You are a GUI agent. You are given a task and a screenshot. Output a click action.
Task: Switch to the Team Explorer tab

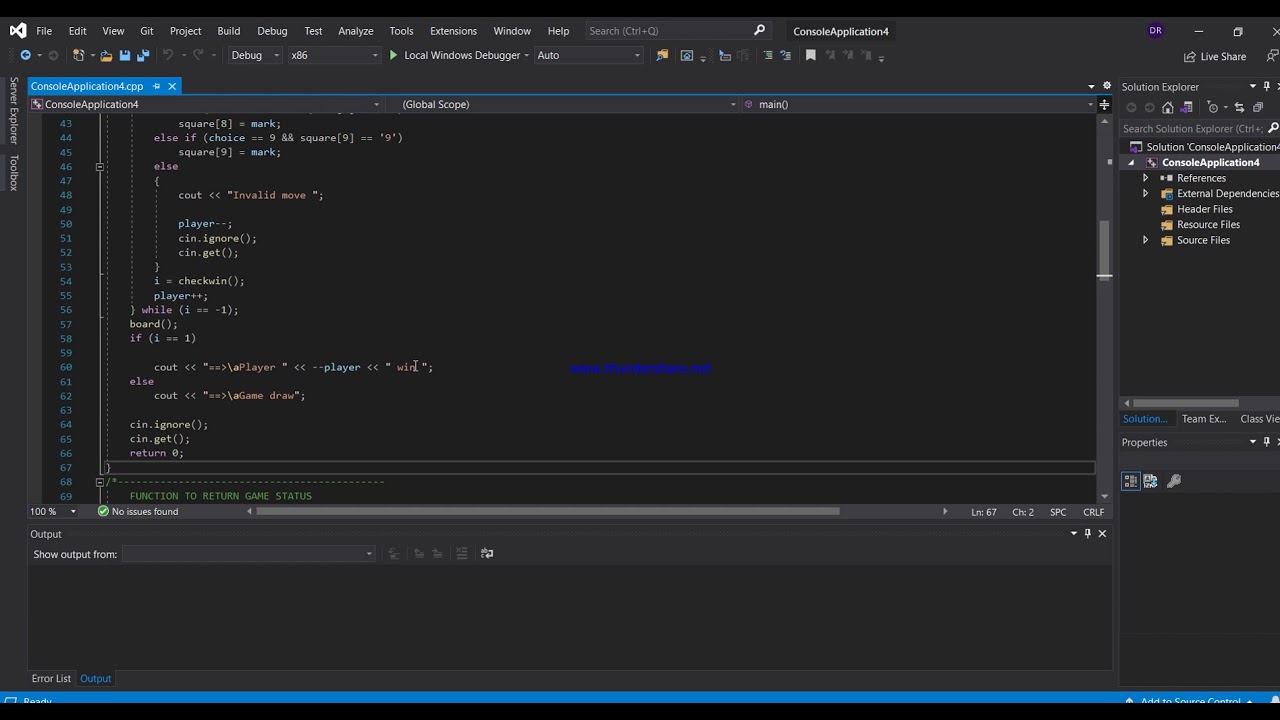(1203, 419)
